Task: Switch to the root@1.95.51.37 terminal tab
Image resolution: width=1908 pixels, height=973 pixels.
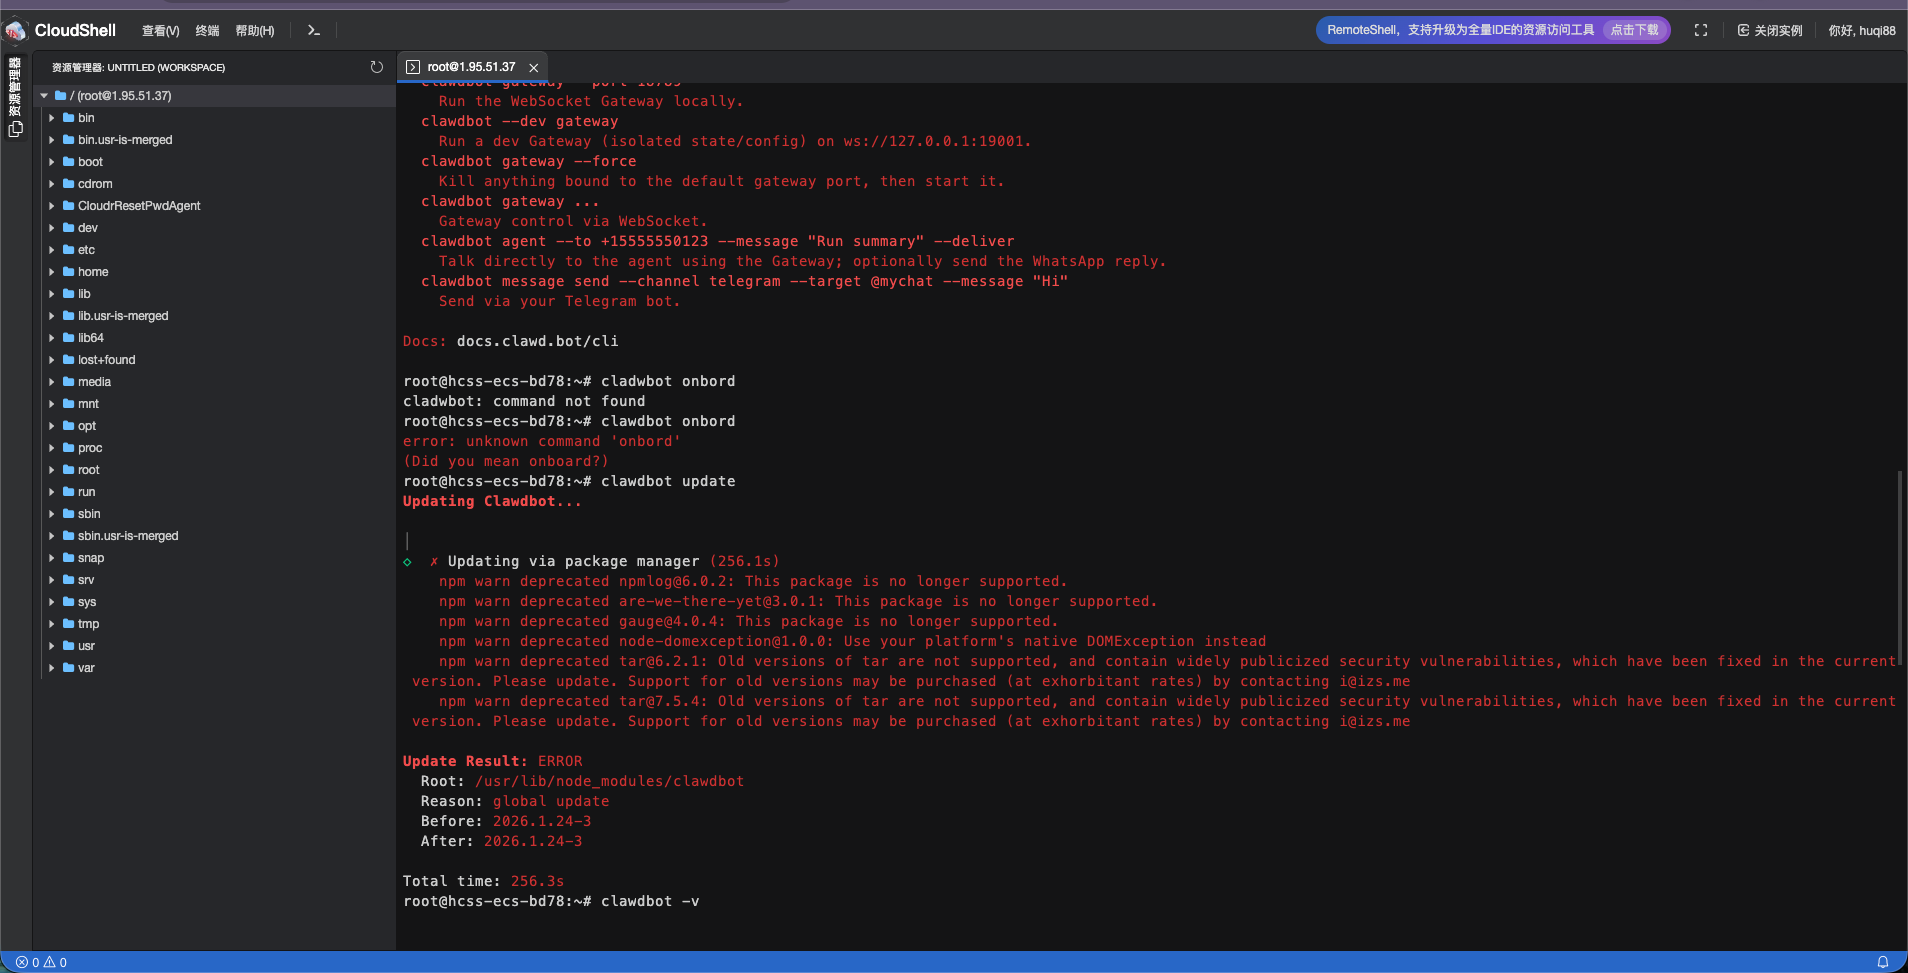Action: pyautogui.click(x=471, y=67)
